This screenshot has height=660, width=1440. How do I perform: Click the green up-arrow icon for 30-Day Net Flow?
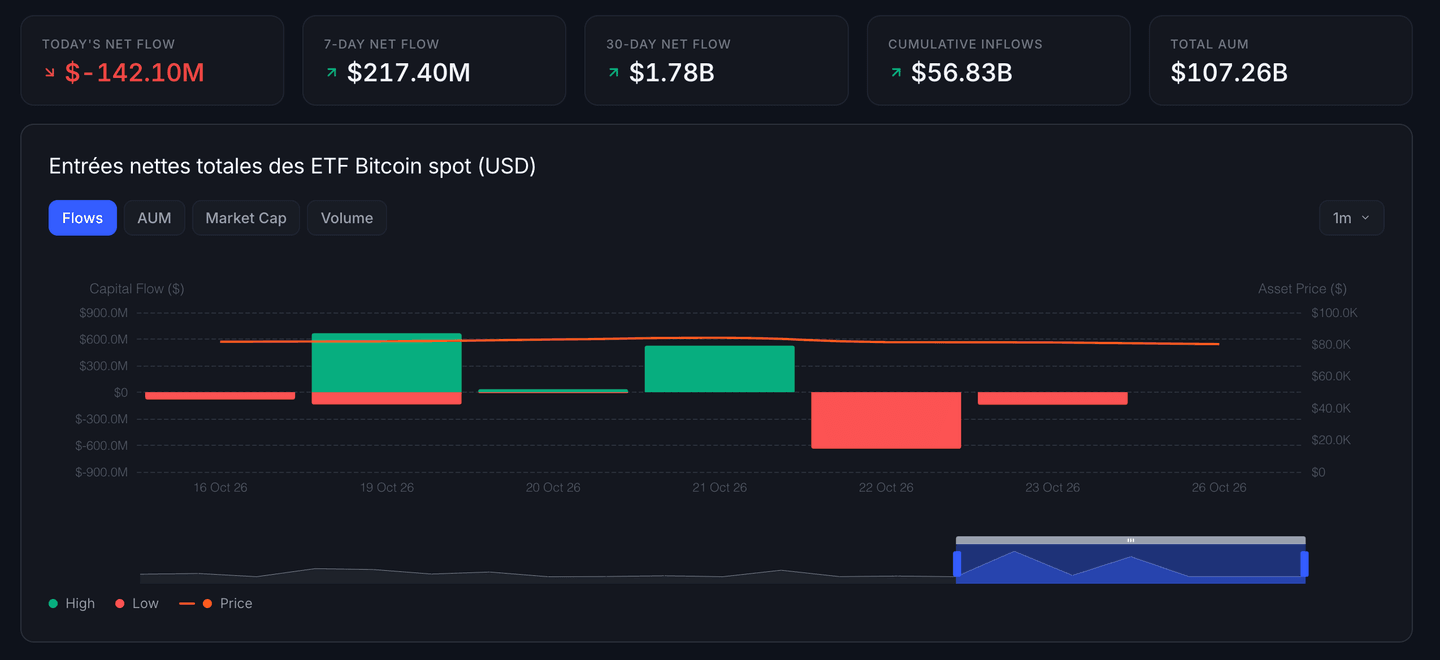[614, 73]
